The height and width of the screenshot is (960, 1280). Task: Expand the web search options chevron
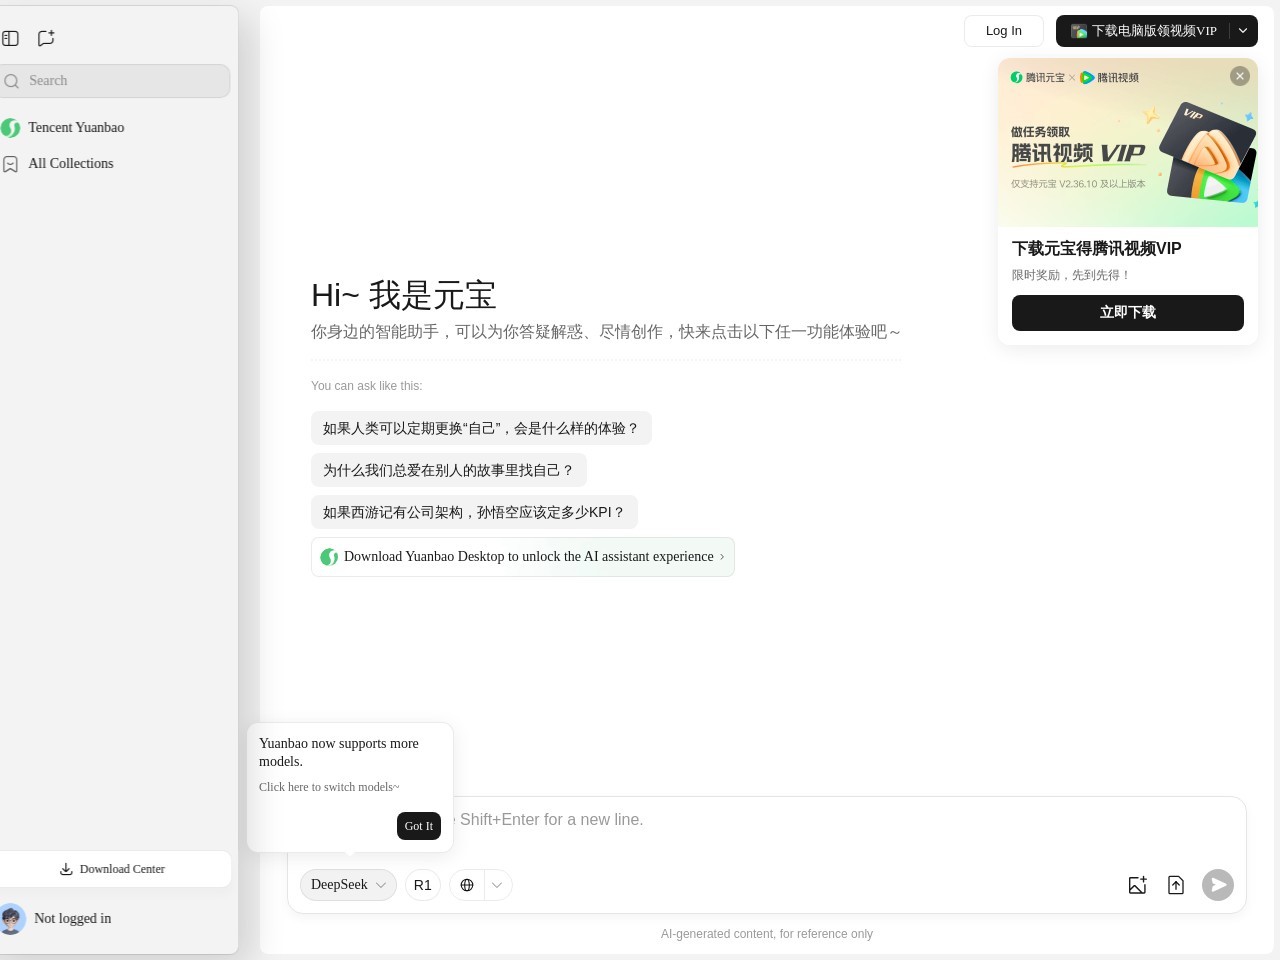497,885
